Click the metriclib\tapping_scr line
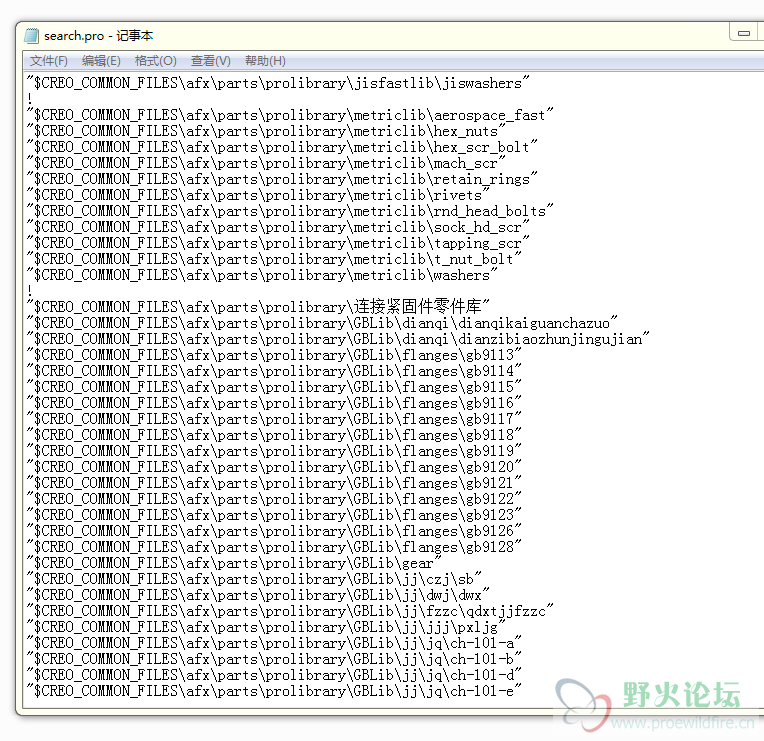Screen dimensions: 764x741 click(278, 243)
